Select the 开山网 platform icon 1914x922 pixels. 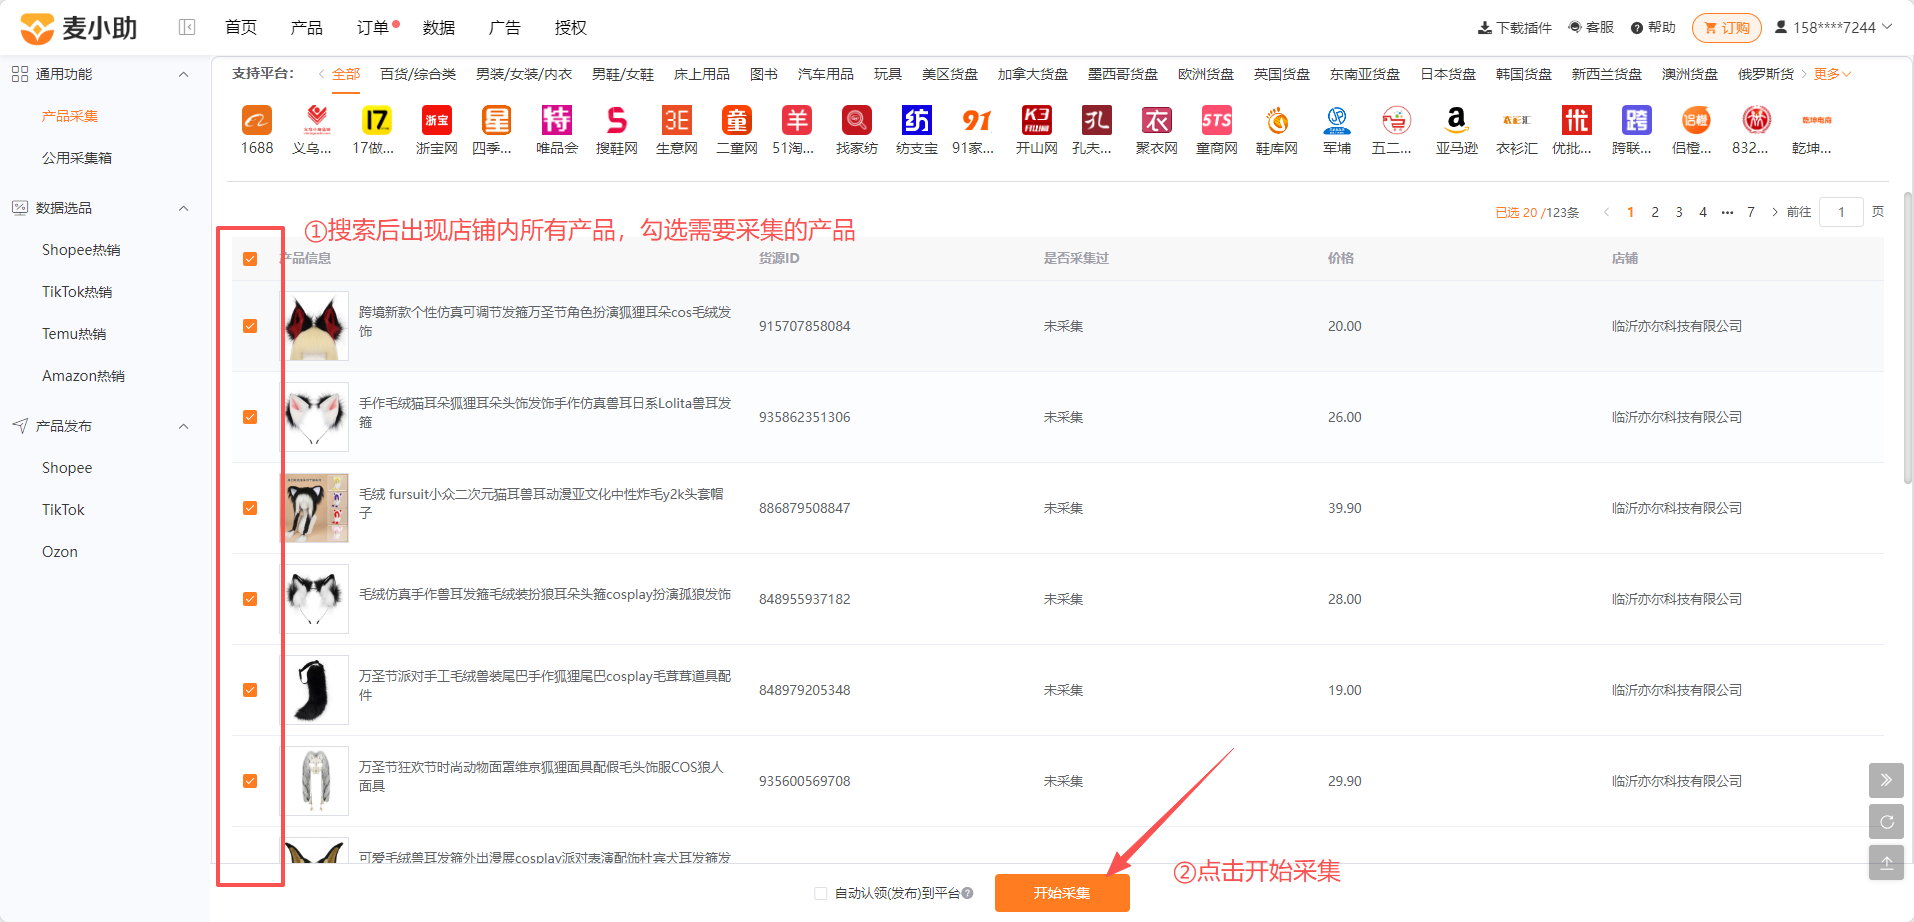1037,121
